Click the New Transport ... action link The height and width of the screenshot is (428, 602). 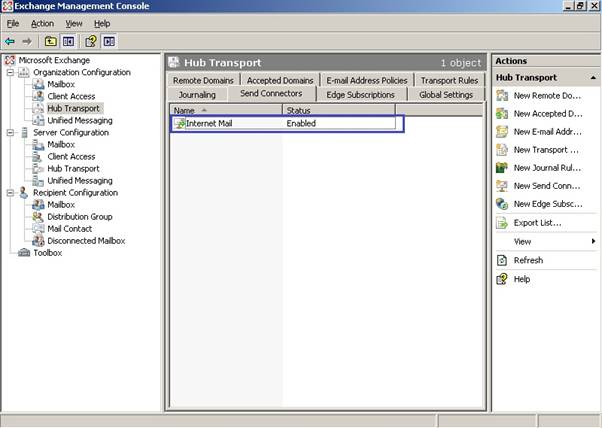[x=546, y=150]
